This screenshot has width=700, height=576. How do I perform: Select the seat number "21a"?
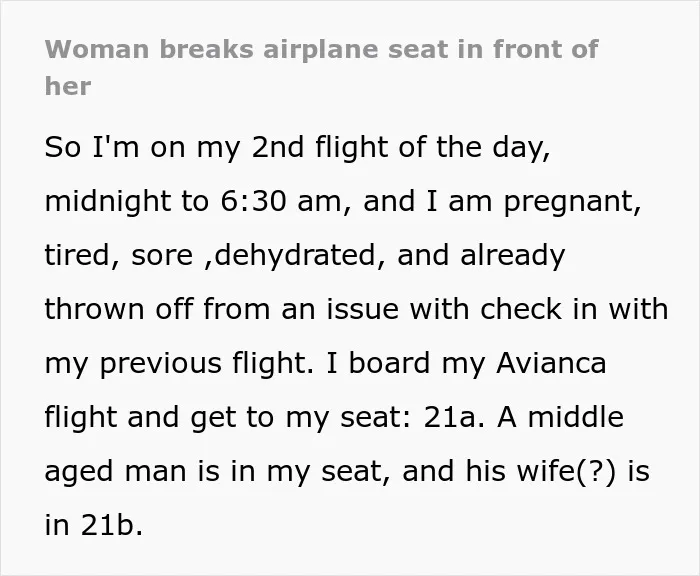point(449,417)
